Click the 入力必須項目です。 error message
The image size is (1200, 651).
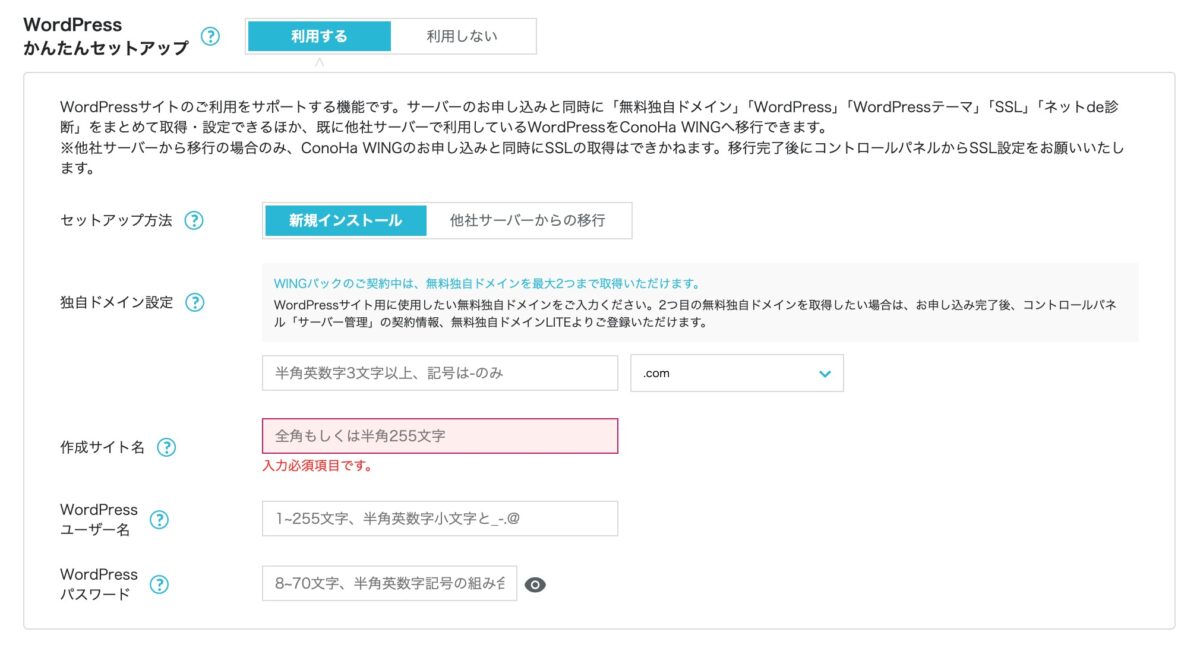pos(318,466)
